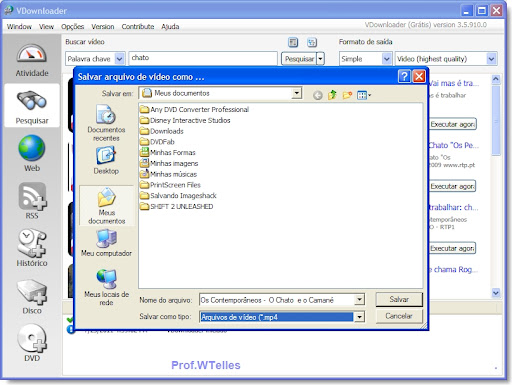Click the Salvar button

click(399, 299)
